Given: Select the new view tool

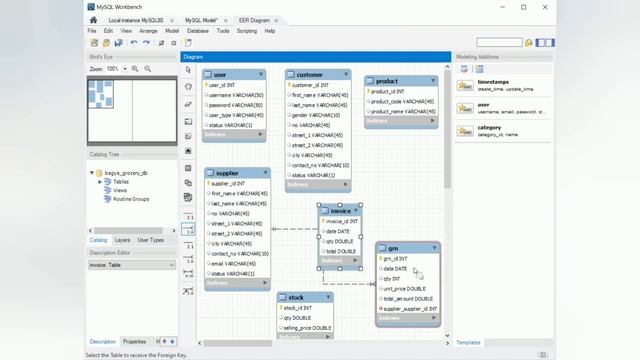Looking at the screenshot, I should pos(188,183).
